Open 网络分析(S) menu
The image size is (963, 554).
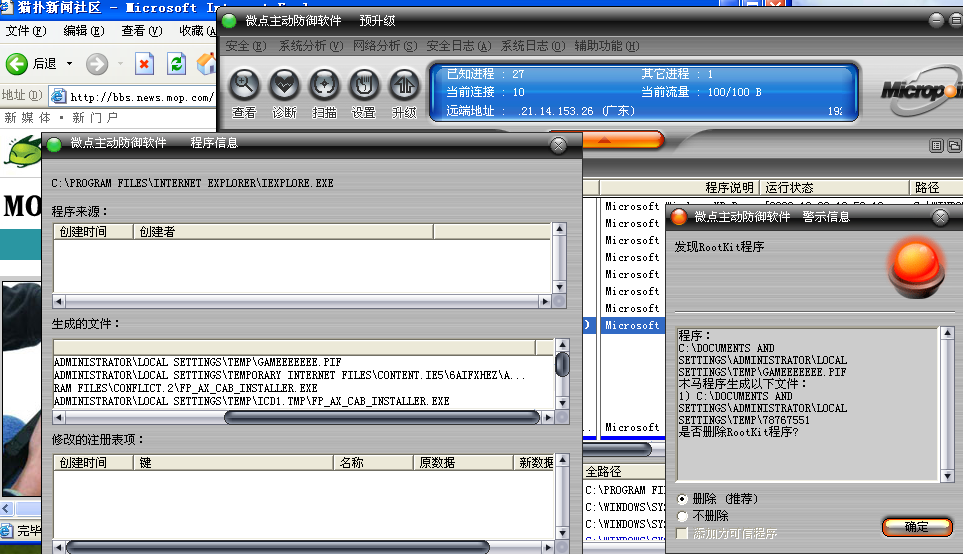click(x=385, y=45)
